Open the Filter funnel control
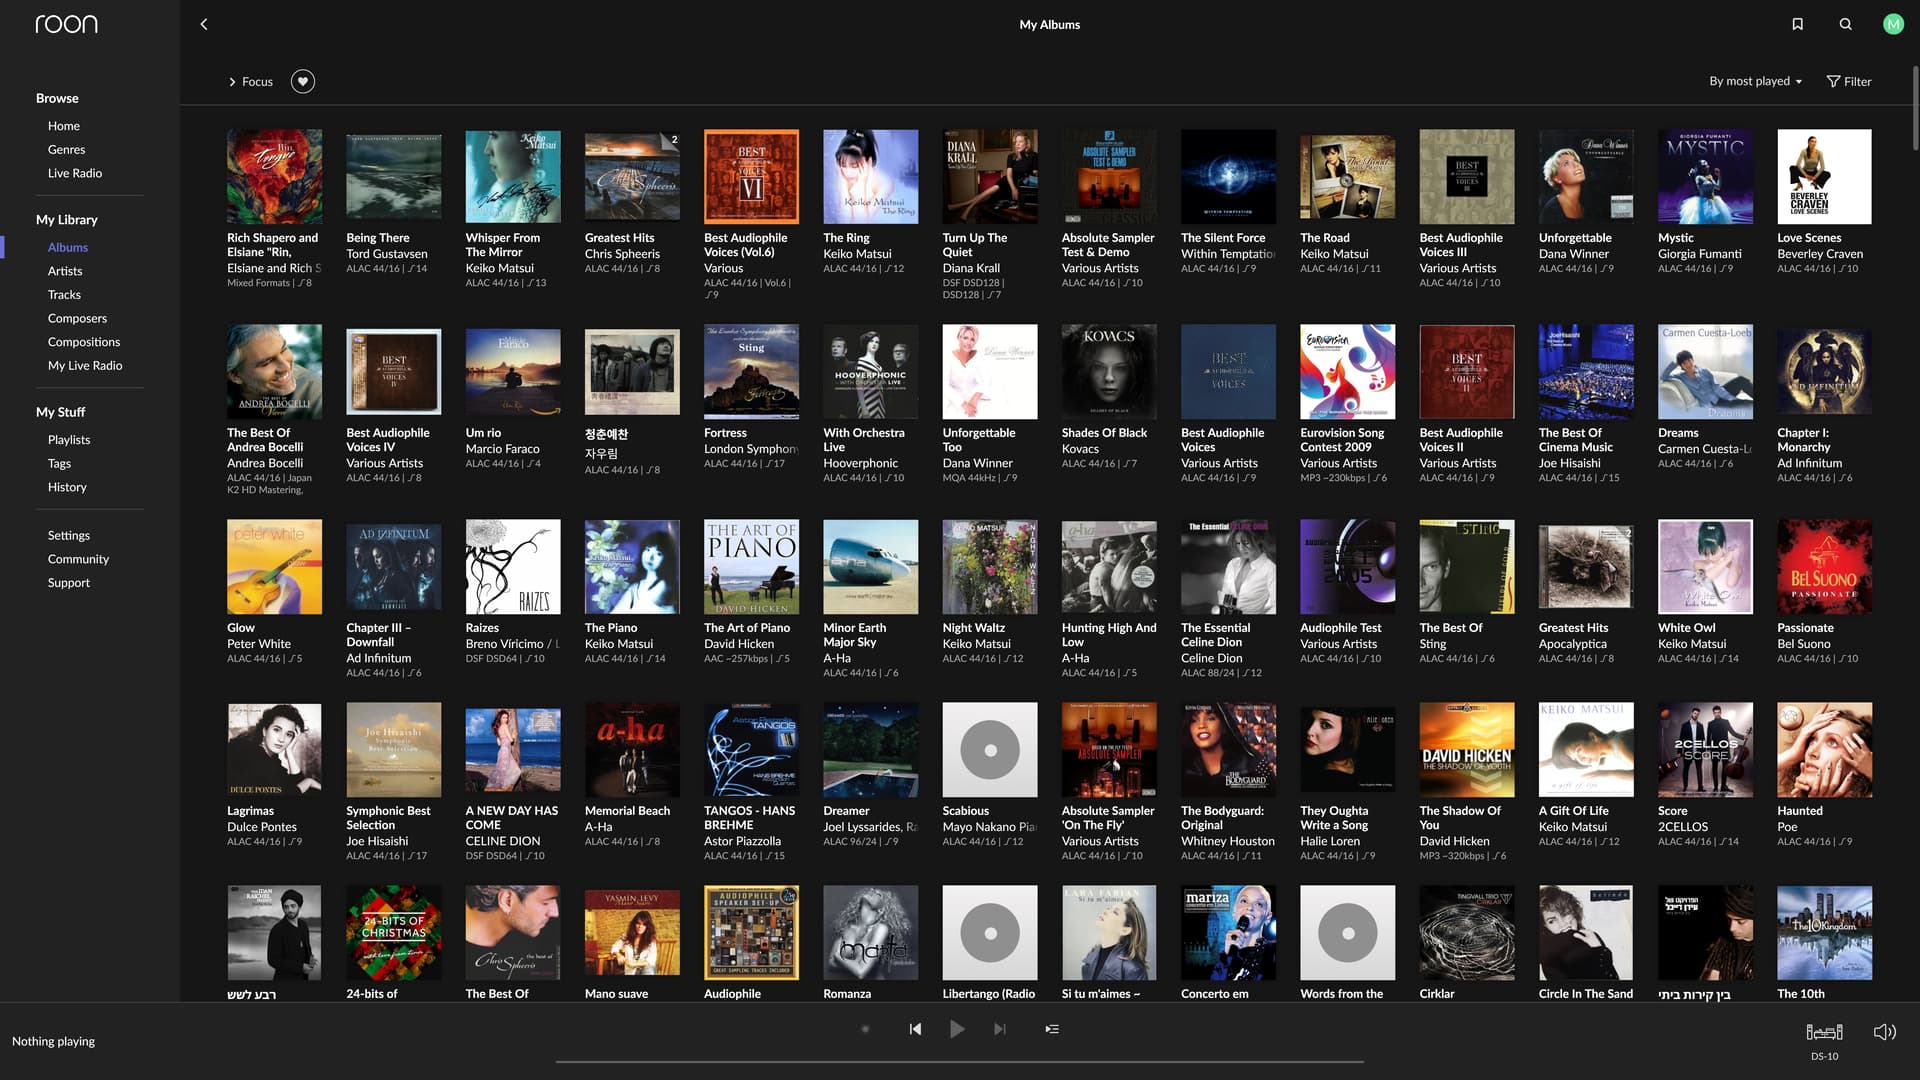 pyautogui.click(x=1849, y=81)
